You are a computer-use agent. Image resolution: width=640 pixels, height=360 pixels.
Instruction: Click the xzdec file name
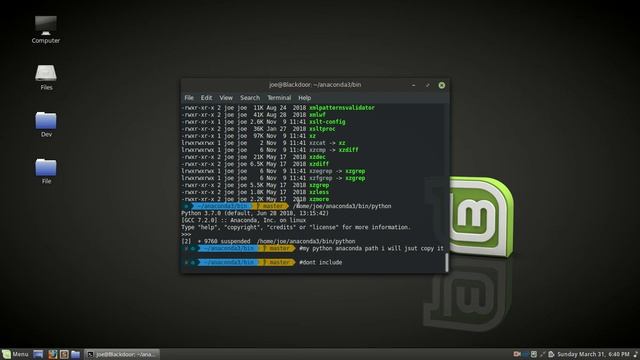tap(317, 157)
